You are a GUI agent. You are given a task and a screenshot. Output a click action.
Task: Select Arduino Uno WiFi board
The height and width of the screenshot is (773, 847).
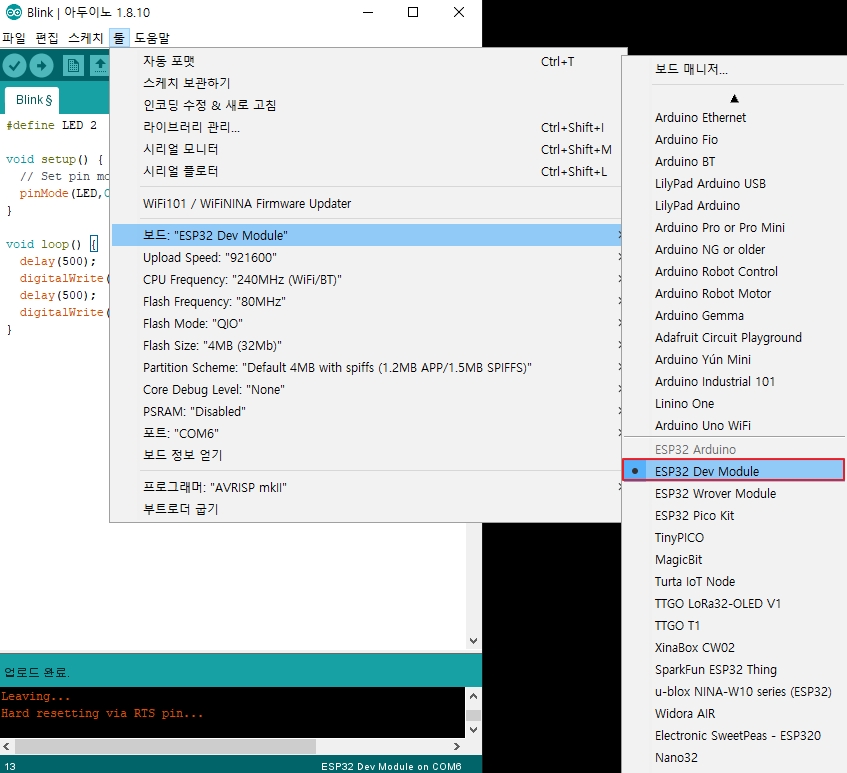(733, 426)
